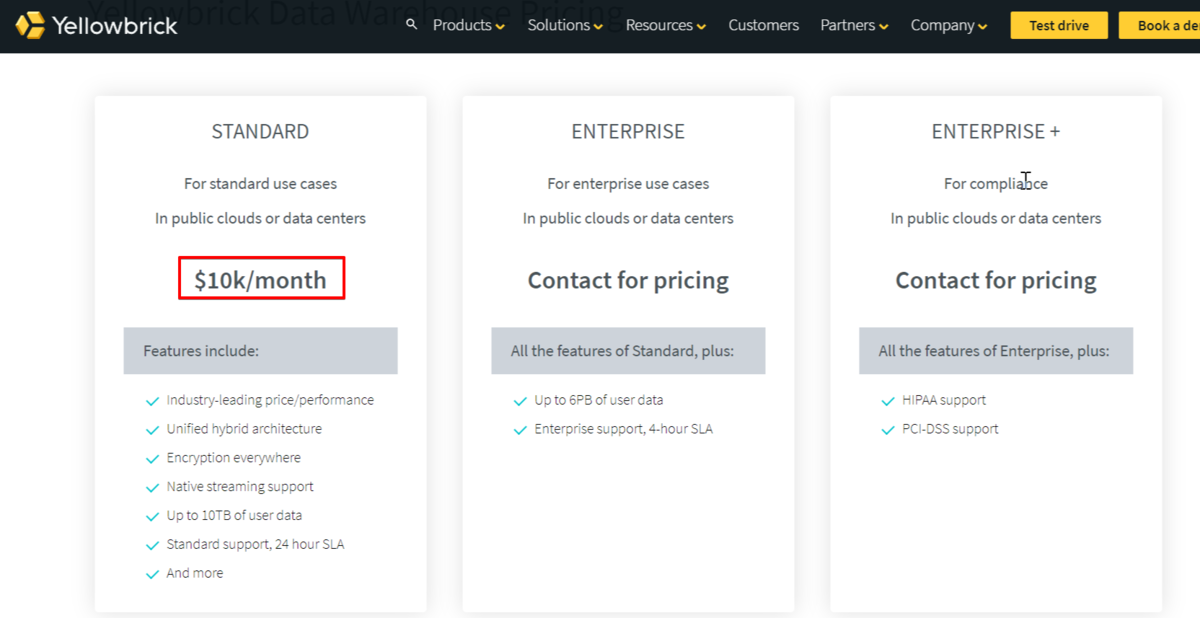Click checkmark beside Native streaming support
The image size is (1200, 618).
pyautogui.click(x=153, y=488)
